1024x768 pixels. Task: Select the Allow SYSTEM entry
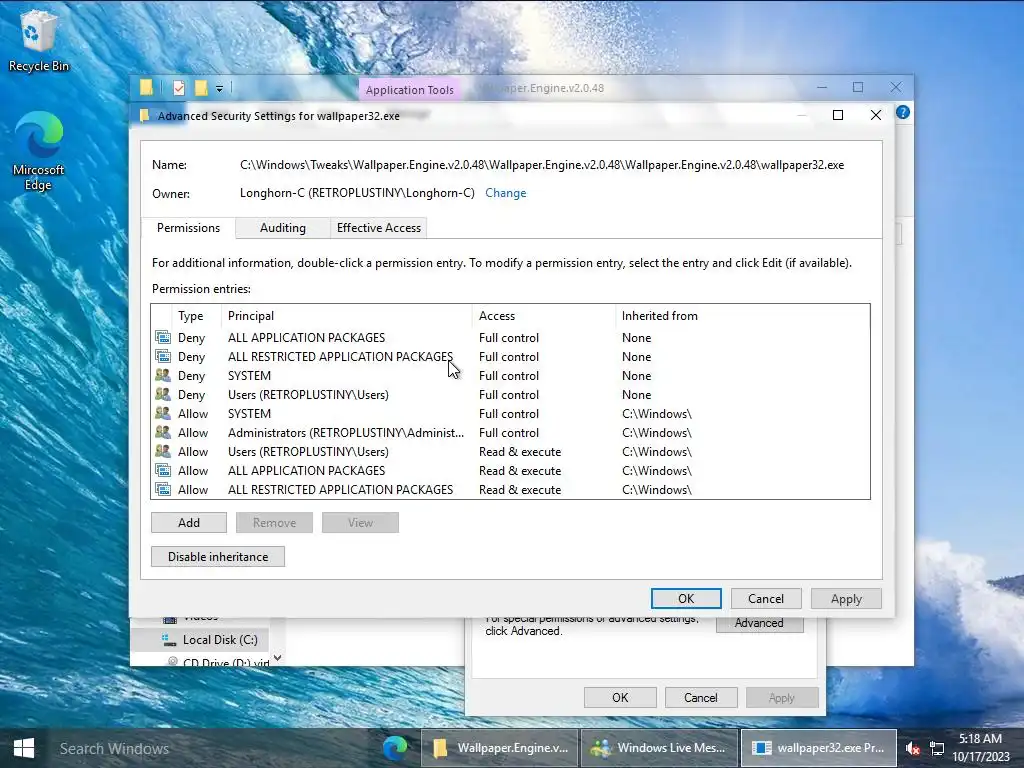pyautogui.click(x=510, y=413)
